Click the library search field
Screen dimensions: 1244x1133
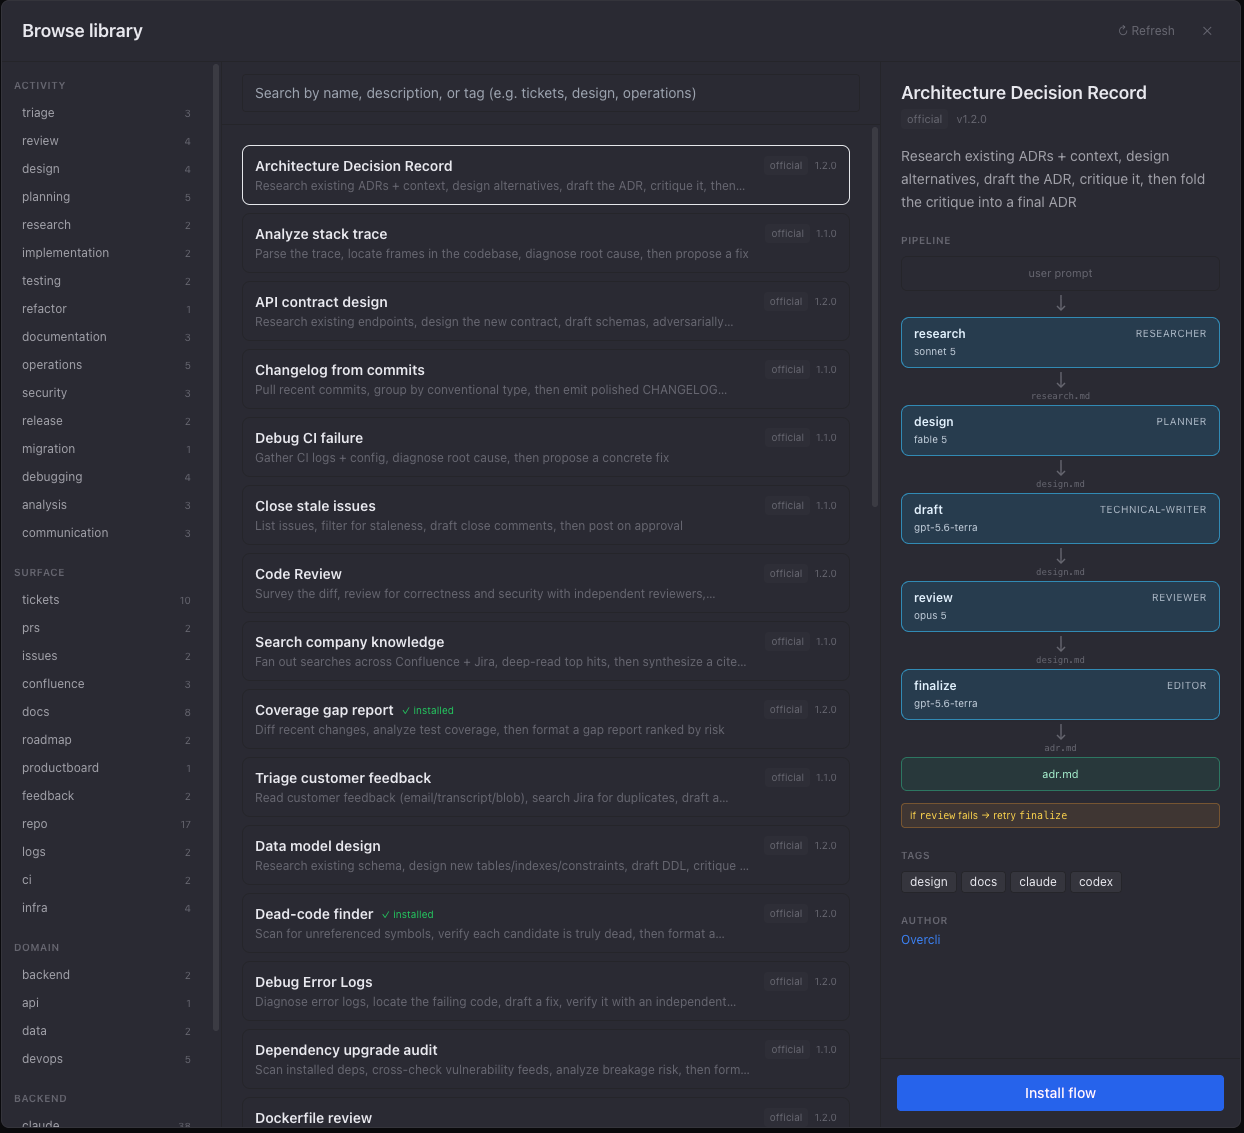(x=550, y=93)
